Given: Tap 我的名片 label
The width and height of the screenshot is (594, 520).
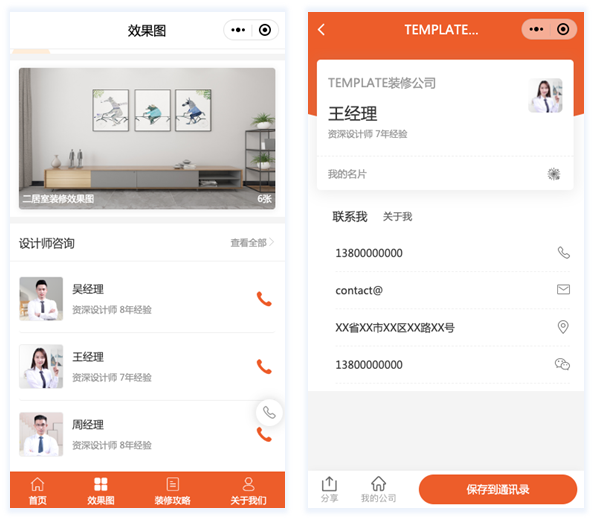Looking at the screenshot, I should [x=347, y=174].
